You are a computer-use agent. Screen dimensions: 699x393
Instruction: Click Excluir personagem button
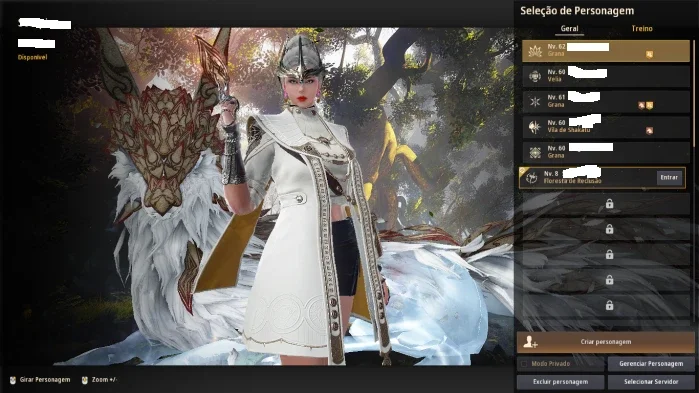coord(560,382)
